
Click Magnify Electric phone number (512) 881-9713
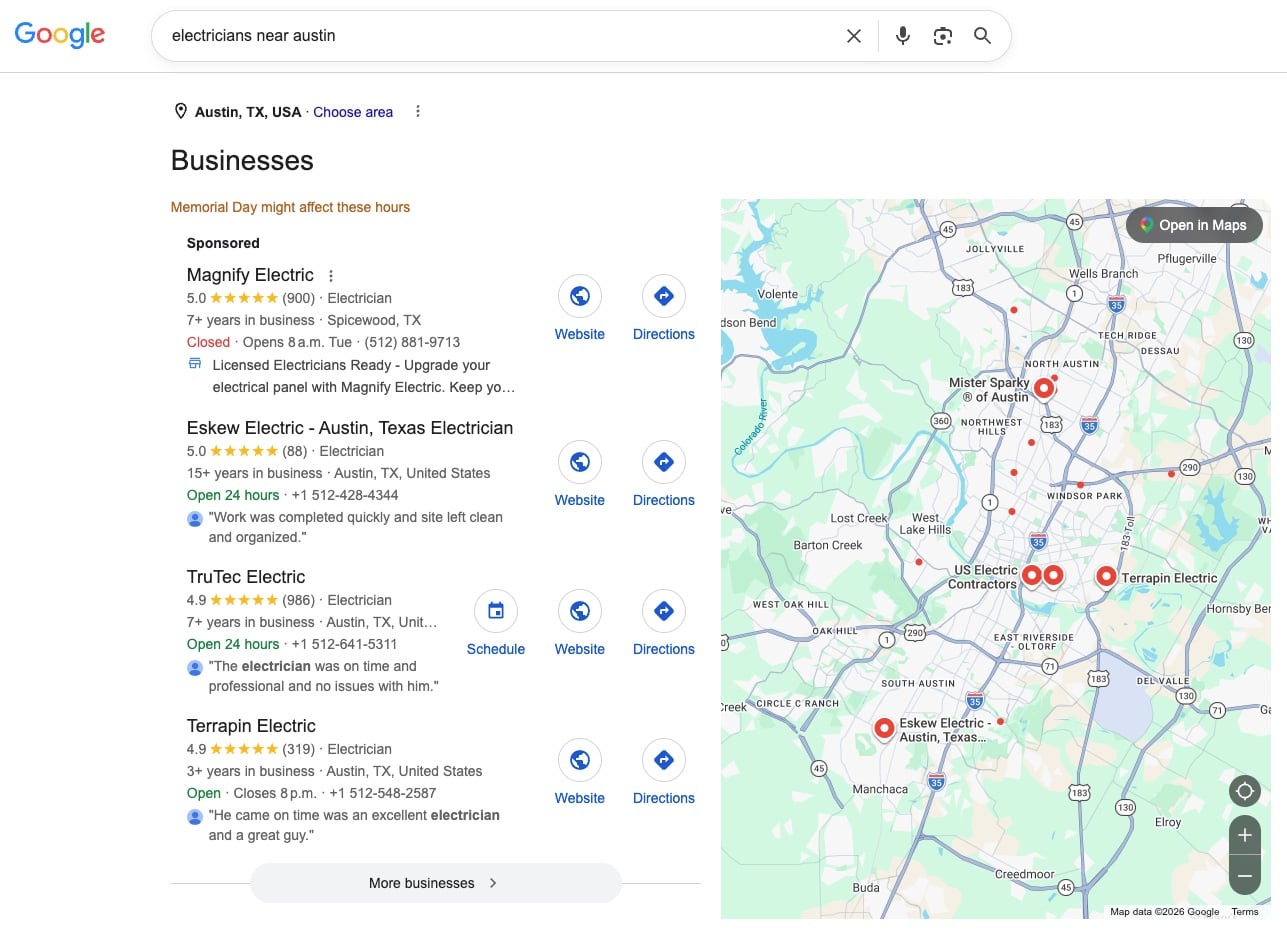[x=413, y=342]
